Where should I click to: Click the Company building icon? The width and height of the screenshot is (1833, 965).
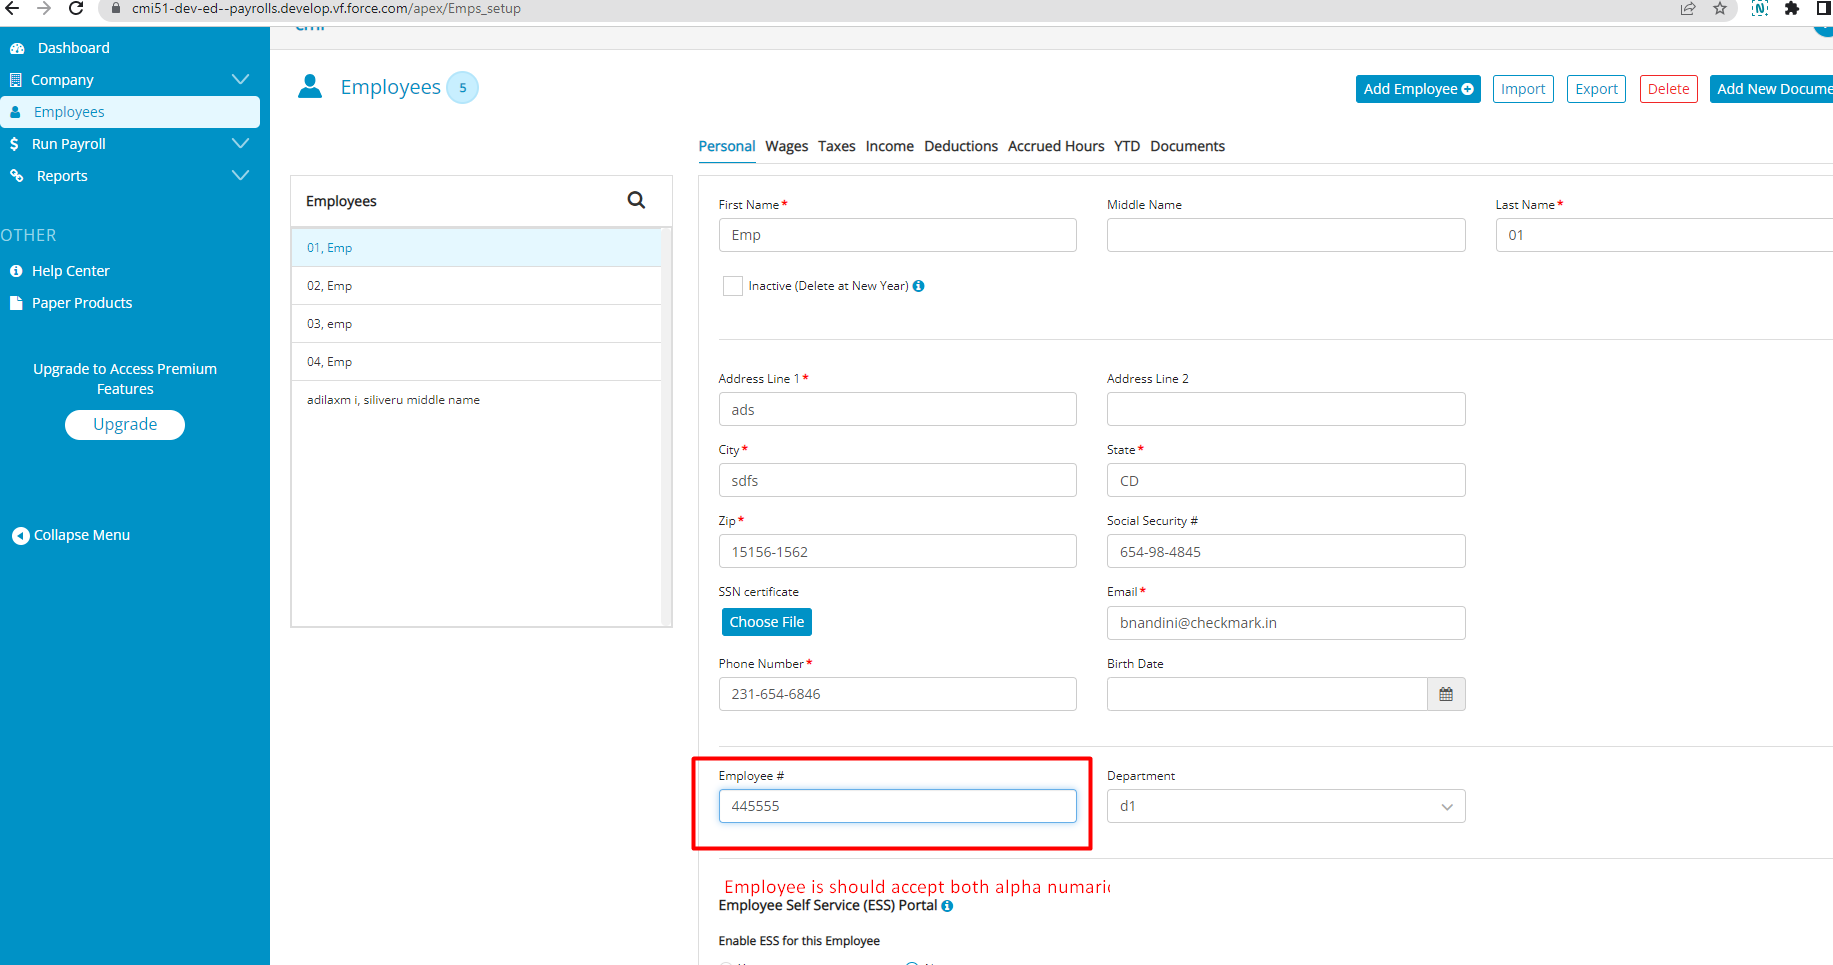point(15,80)
